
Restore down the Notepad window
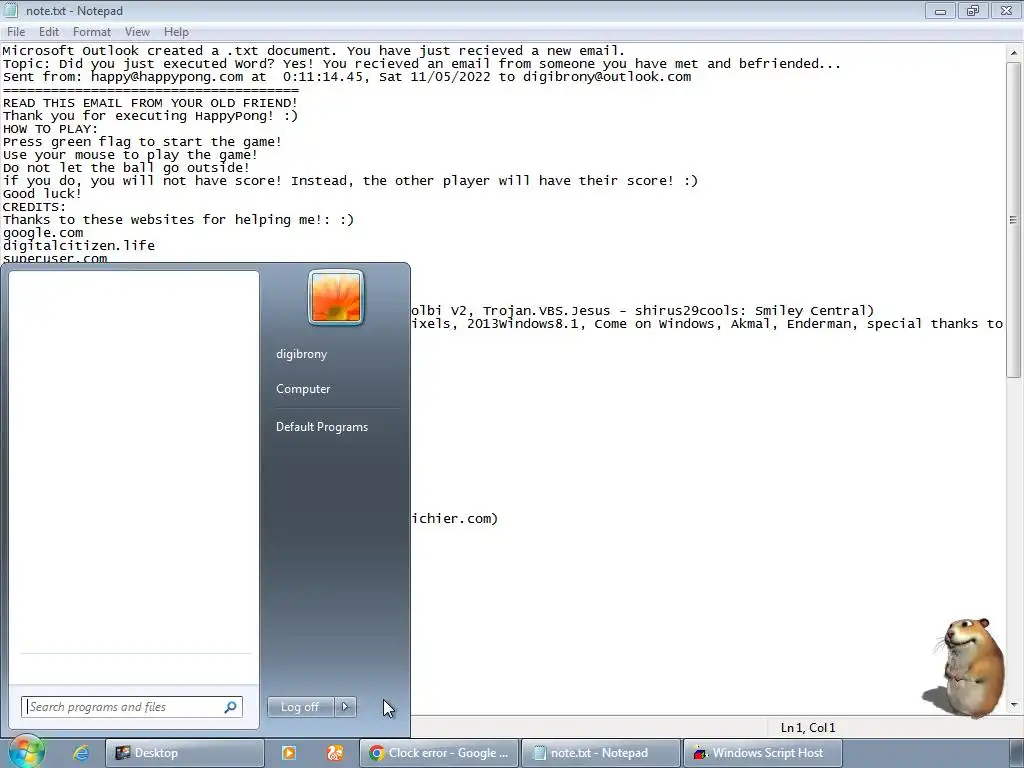coord(973,10)
